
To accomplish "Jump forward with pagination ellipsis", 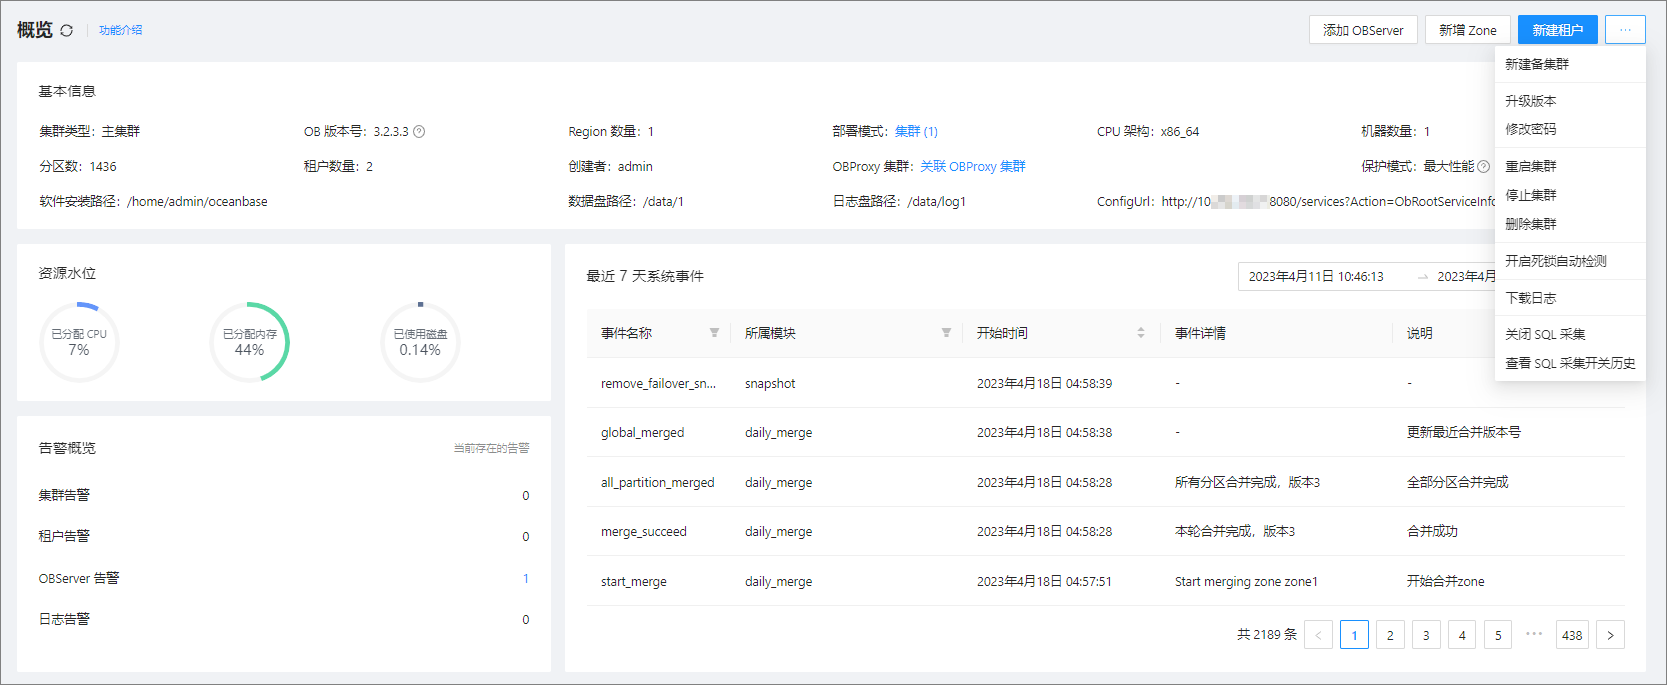I will tap(1534, 634).
